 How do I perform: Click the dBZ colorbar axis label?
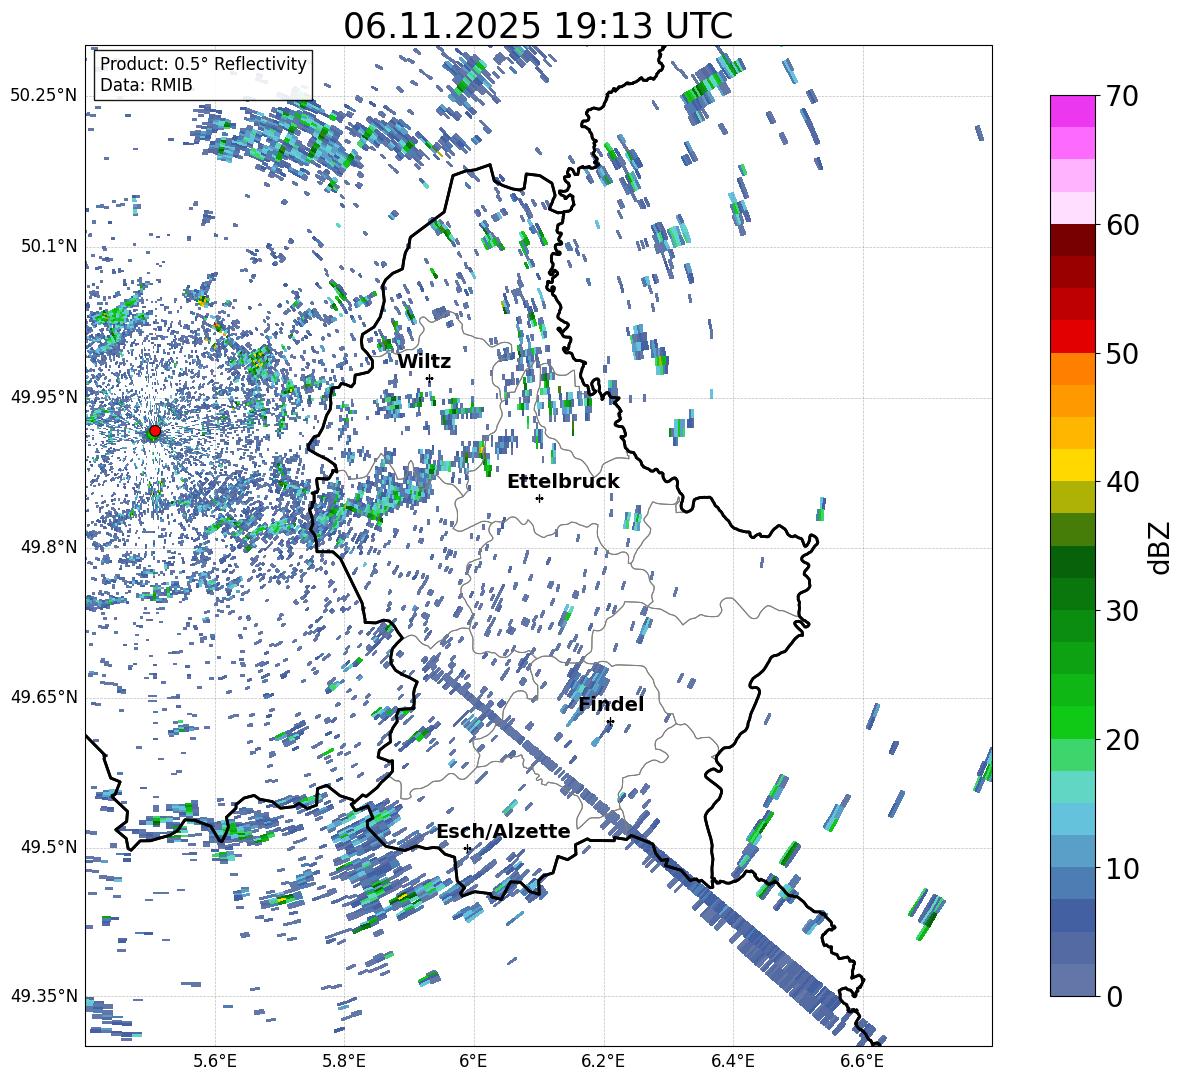pos(1161,547)
